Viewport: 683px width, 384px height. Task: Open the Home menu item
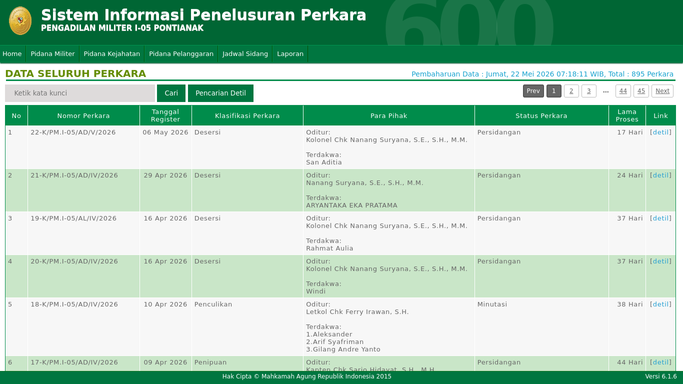tap(12, 54)
